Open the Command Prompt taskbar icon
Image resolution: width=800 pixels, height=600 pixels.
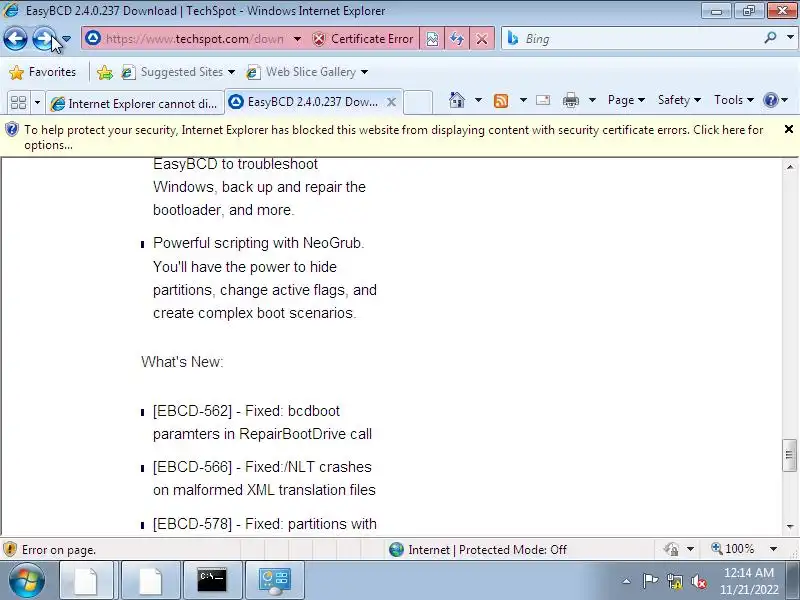coord(213,580)
